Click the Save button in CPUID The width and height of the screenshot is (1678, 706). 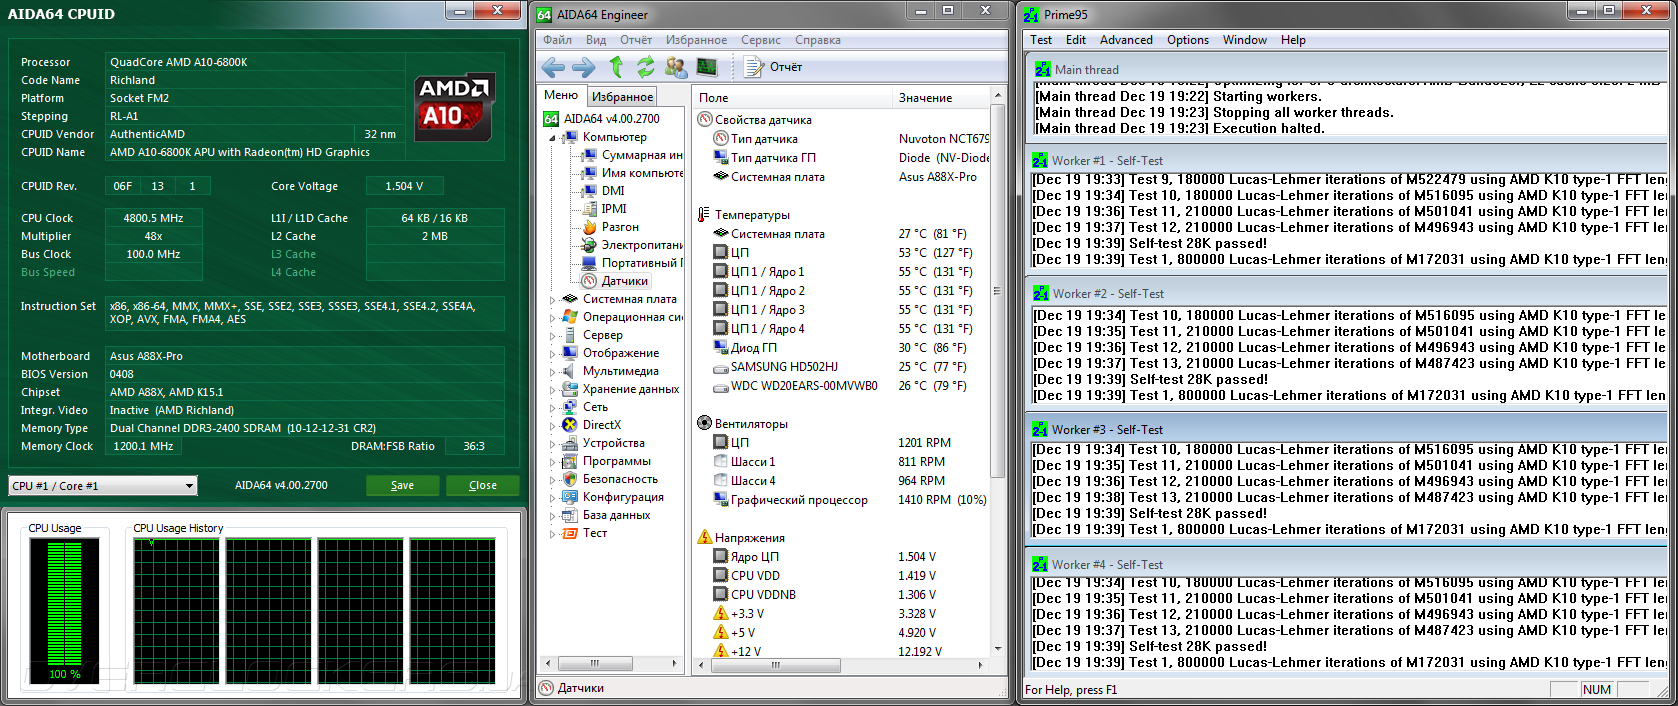point(402,485)
